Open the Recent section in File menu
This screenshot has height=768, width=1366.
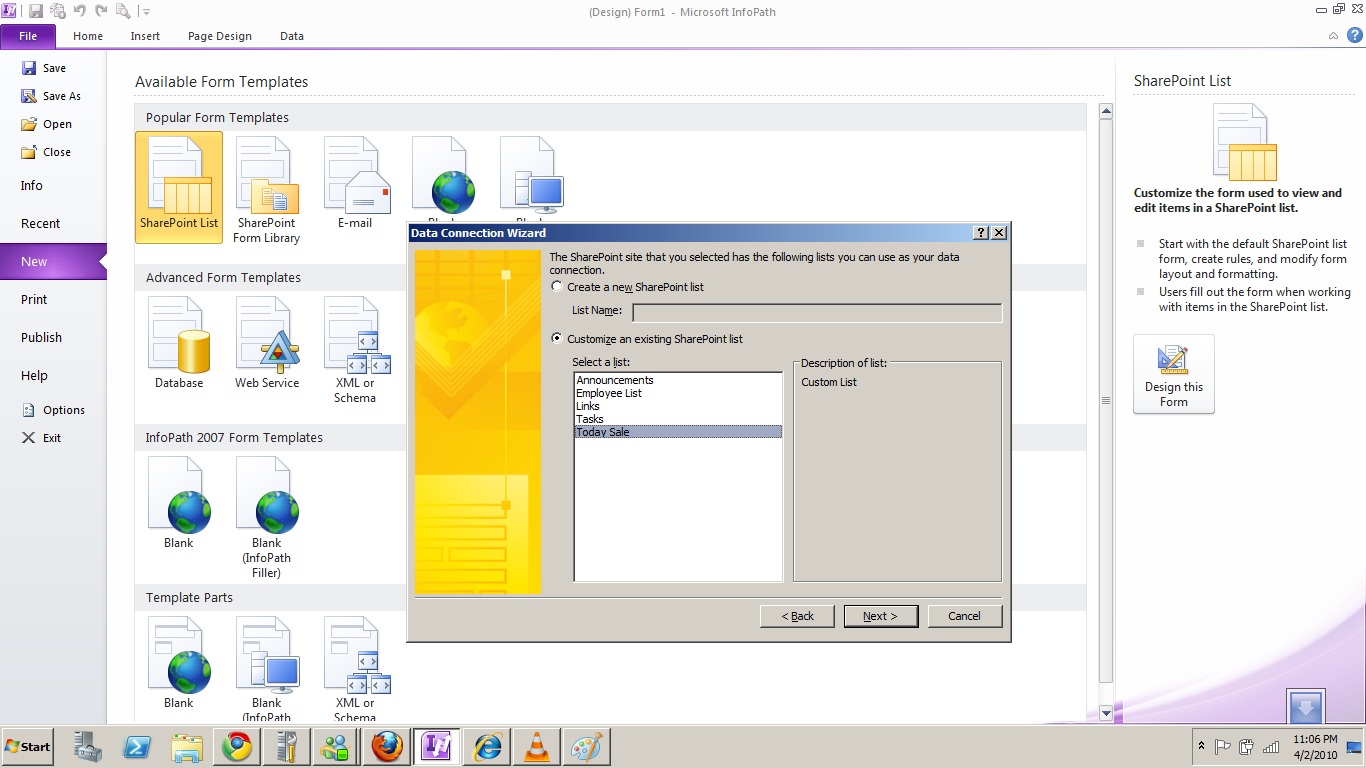[41, 224]
